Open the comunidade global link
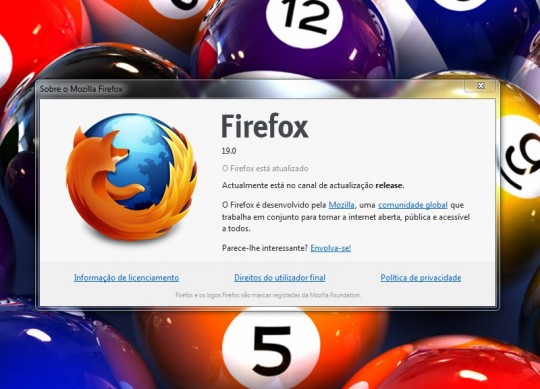The image size is (540, 389). click(x=413, y=205)
